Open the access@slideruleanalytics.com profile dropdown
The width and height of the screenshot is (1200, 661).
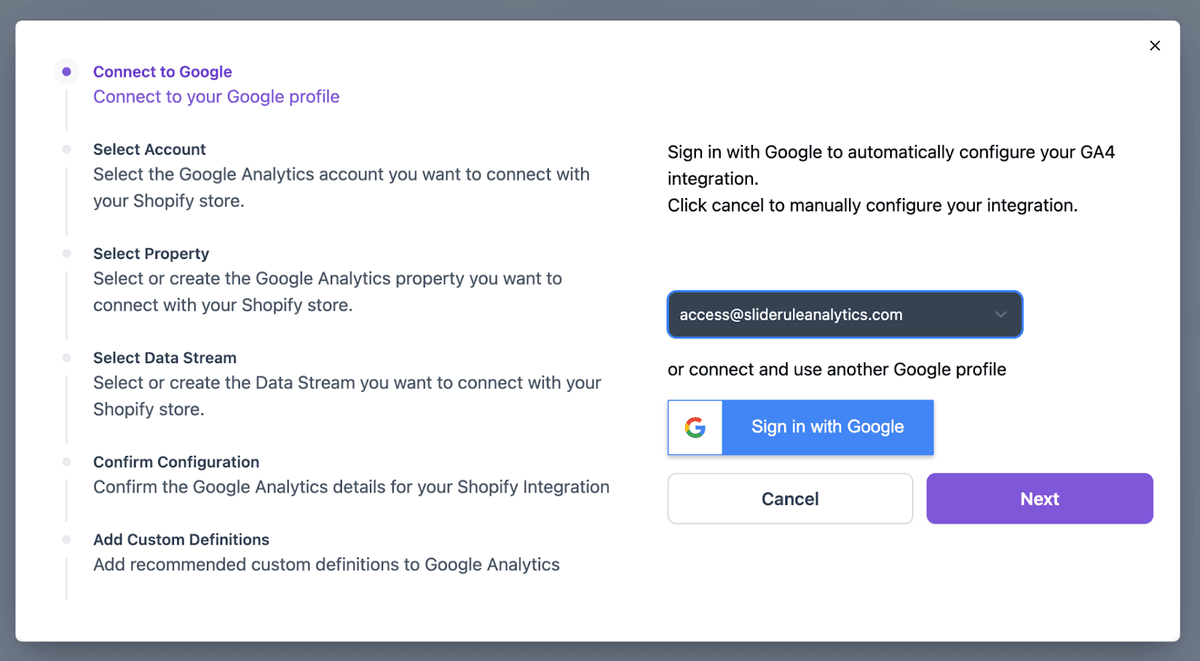[x=845, y=314]
